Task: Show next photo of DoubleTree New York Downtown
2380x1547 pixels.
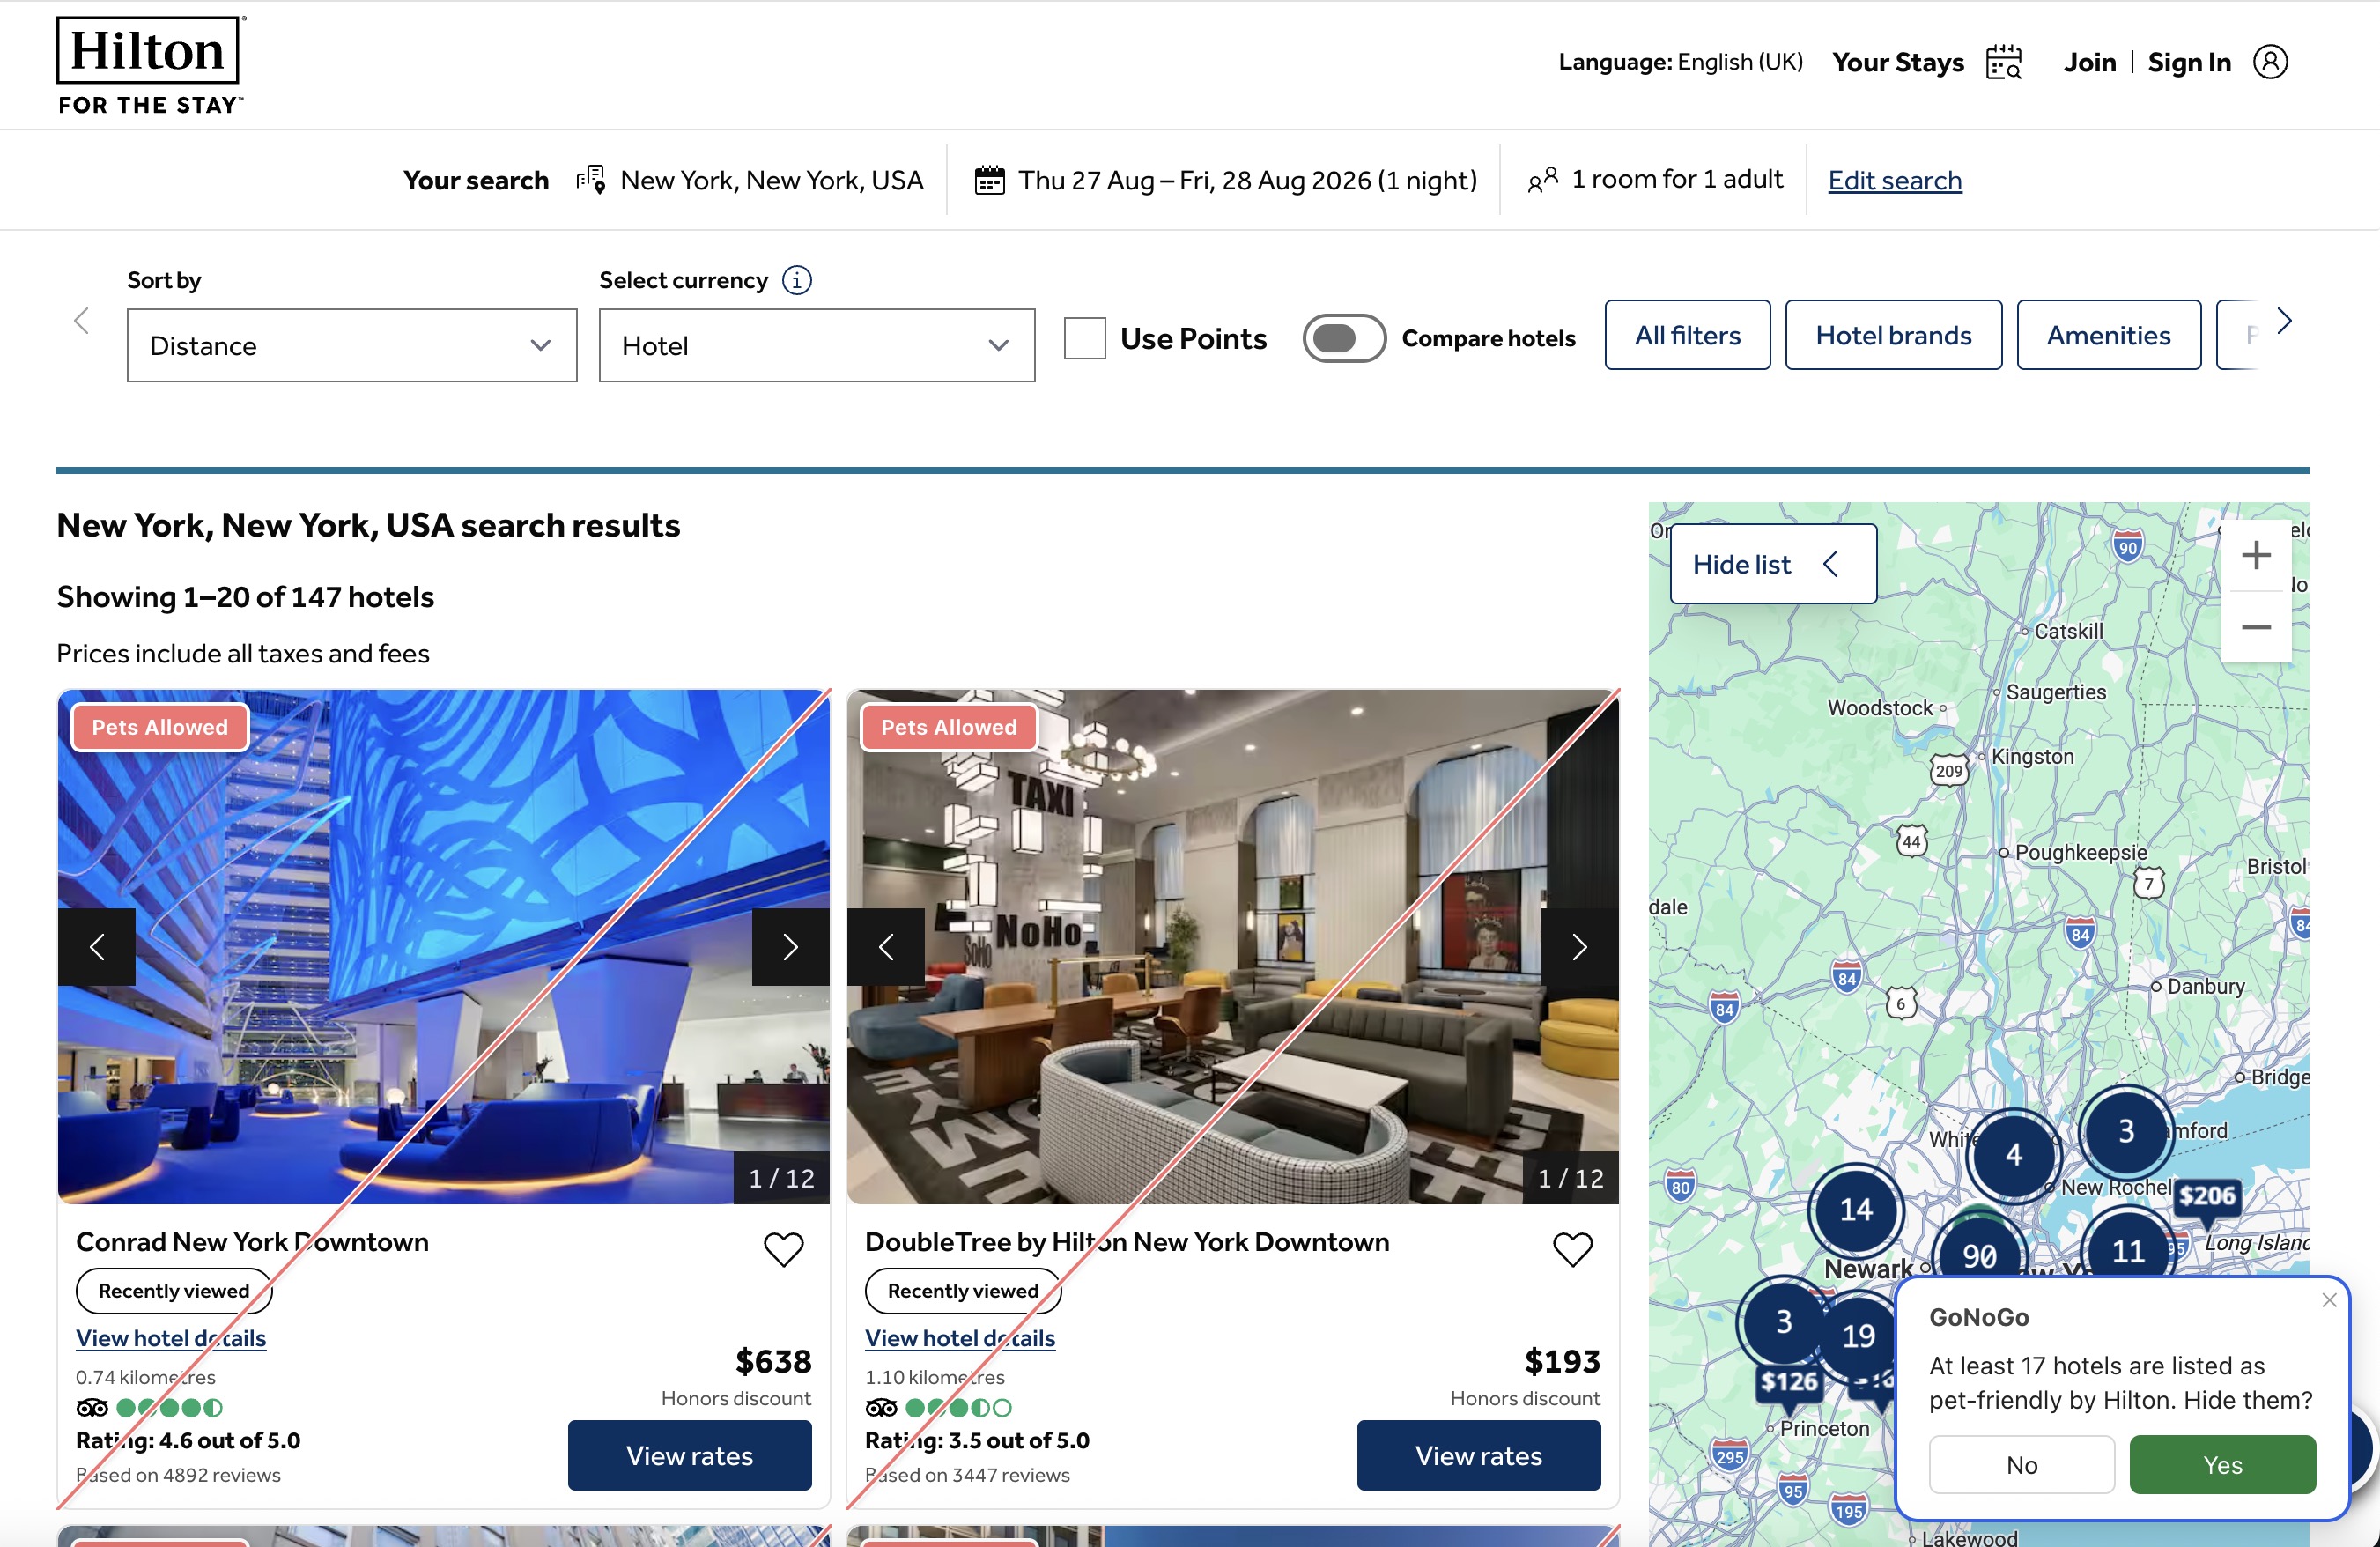Action: (1579, 946)
